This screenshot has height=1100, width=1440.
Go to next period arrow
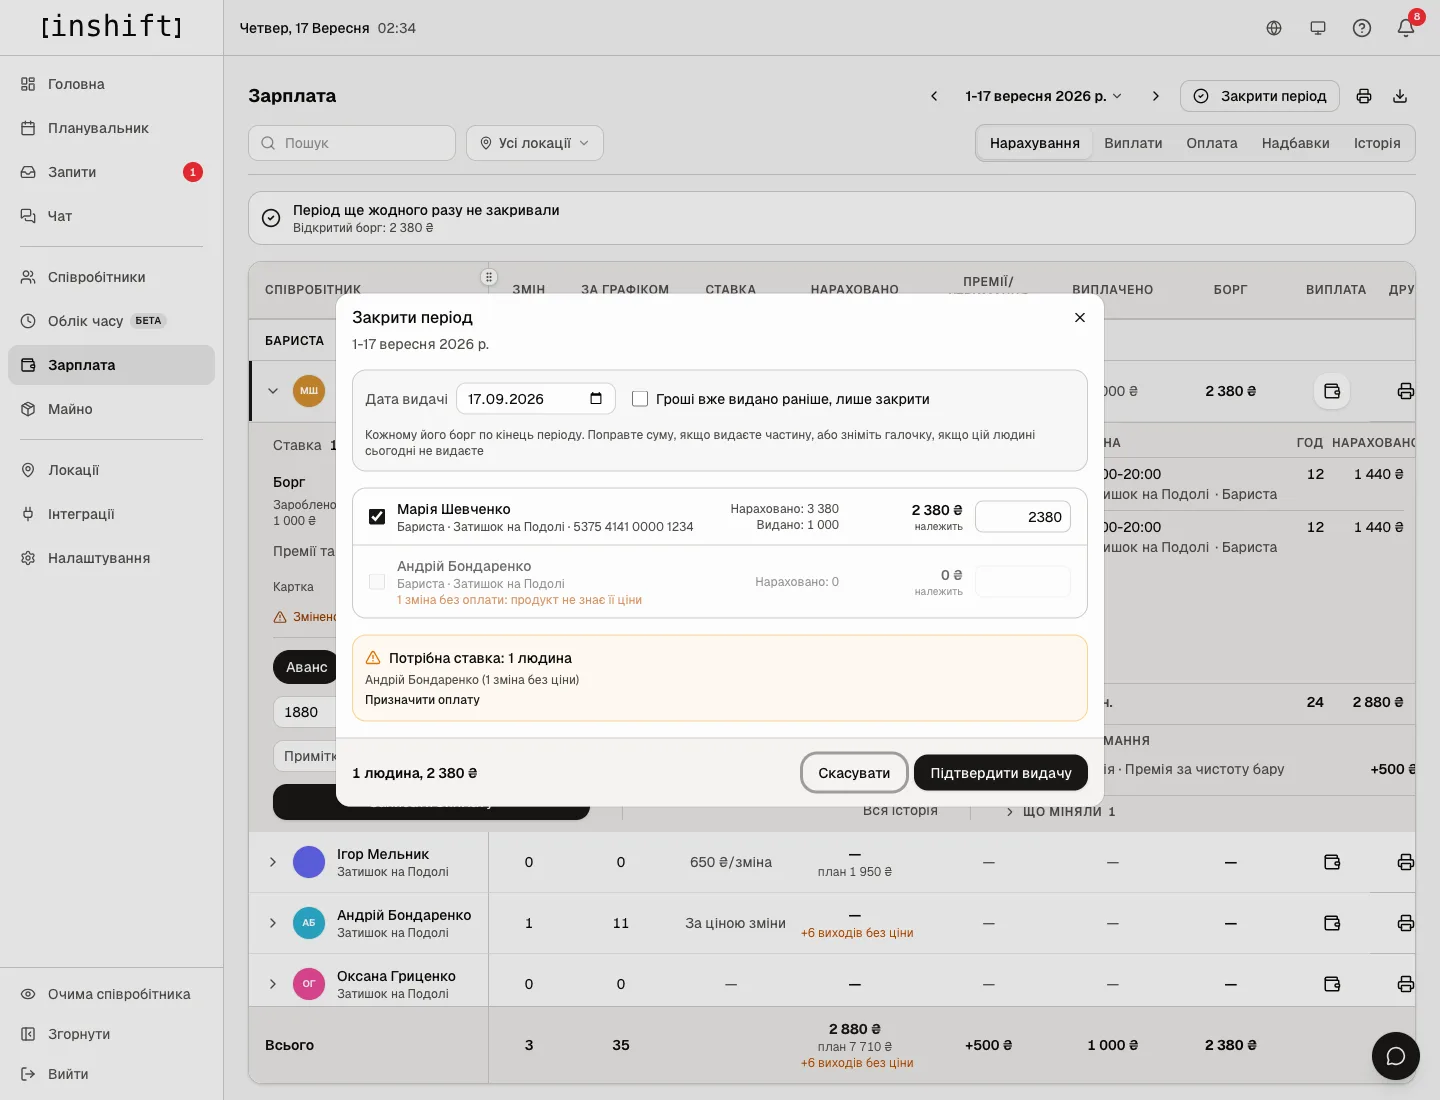click(x=1156, y=96)
